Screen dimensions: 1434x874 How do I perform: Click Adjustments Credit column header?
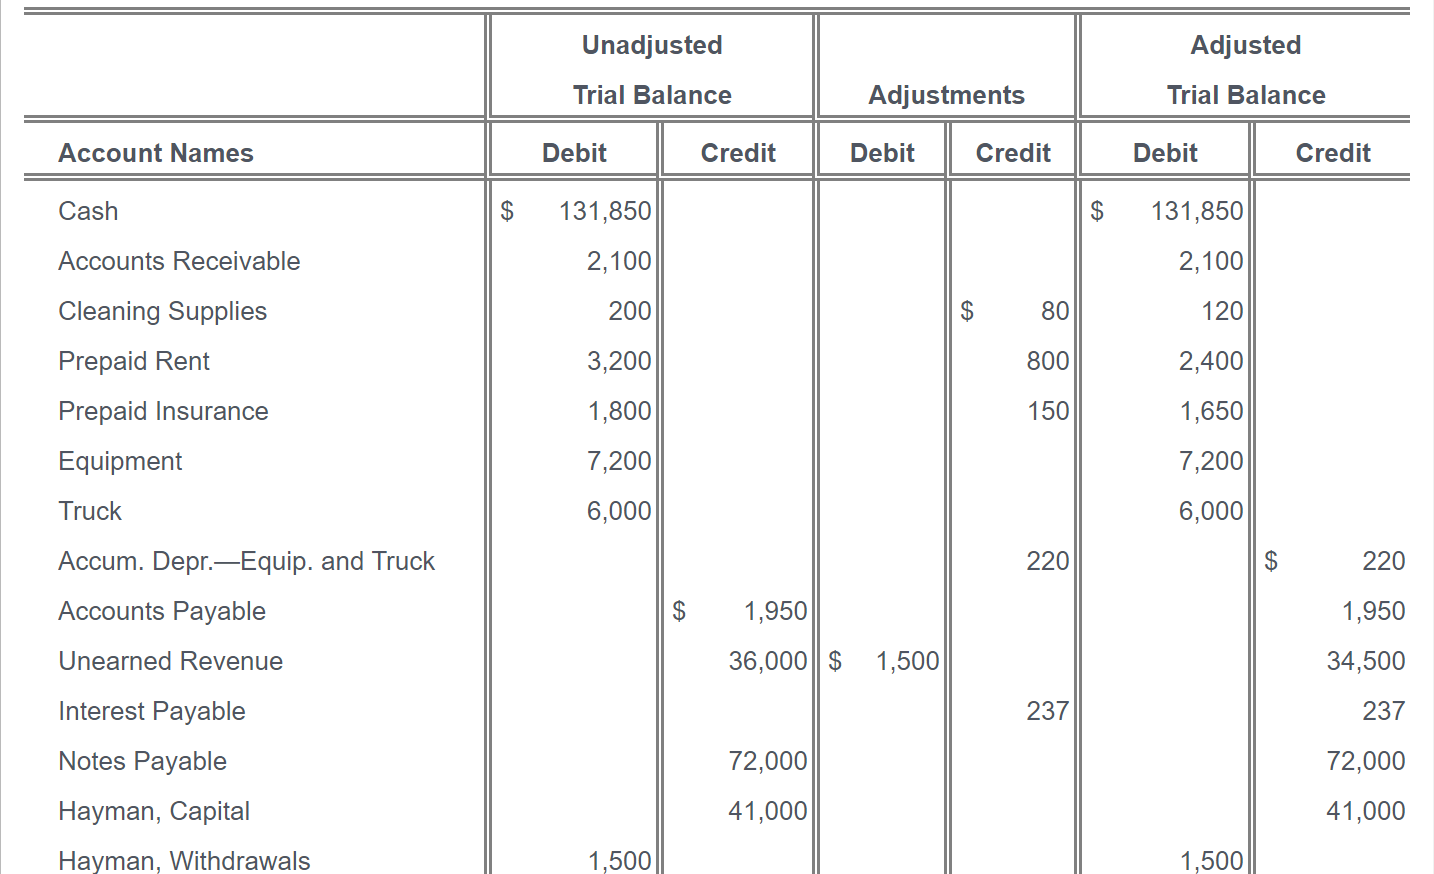coord(1013,153)
